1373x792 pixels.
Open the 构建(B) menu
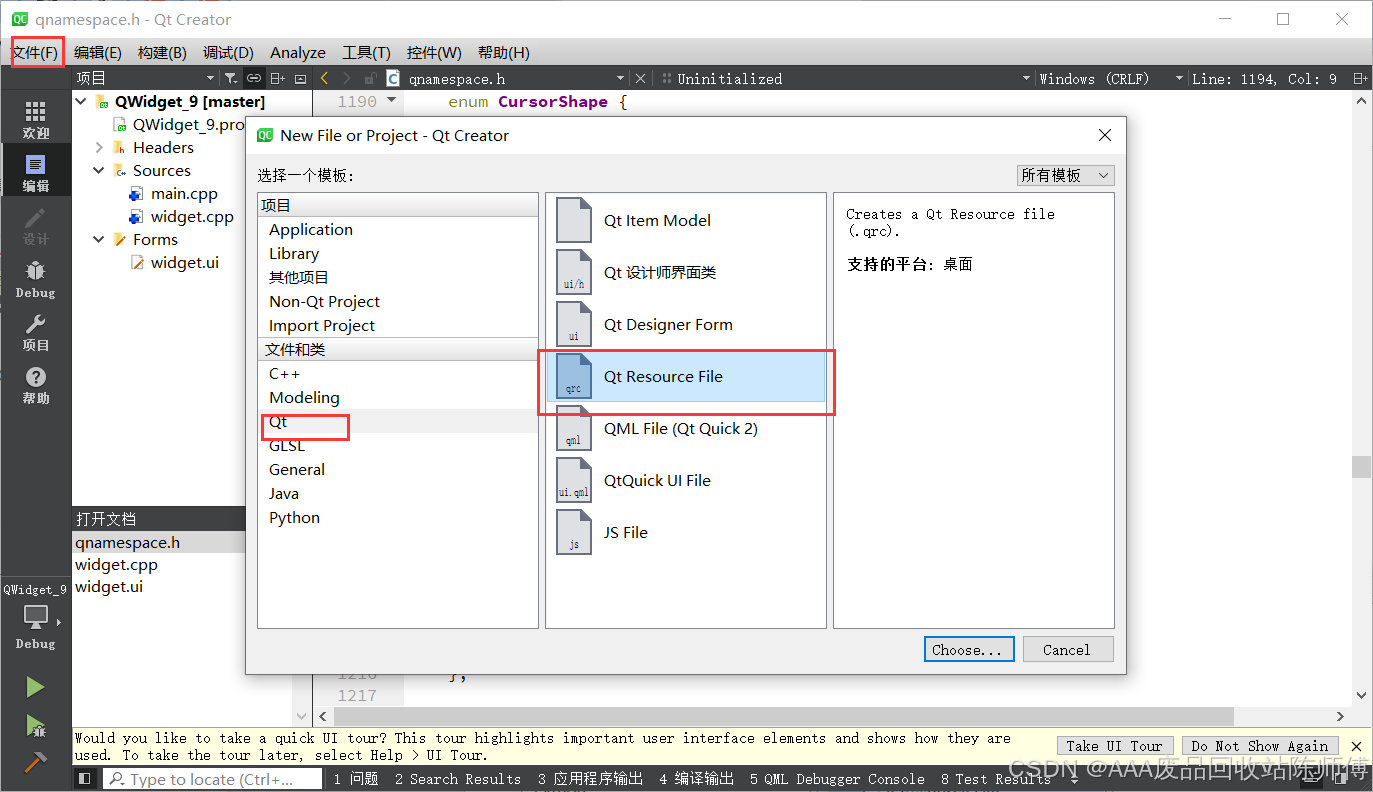162,53
